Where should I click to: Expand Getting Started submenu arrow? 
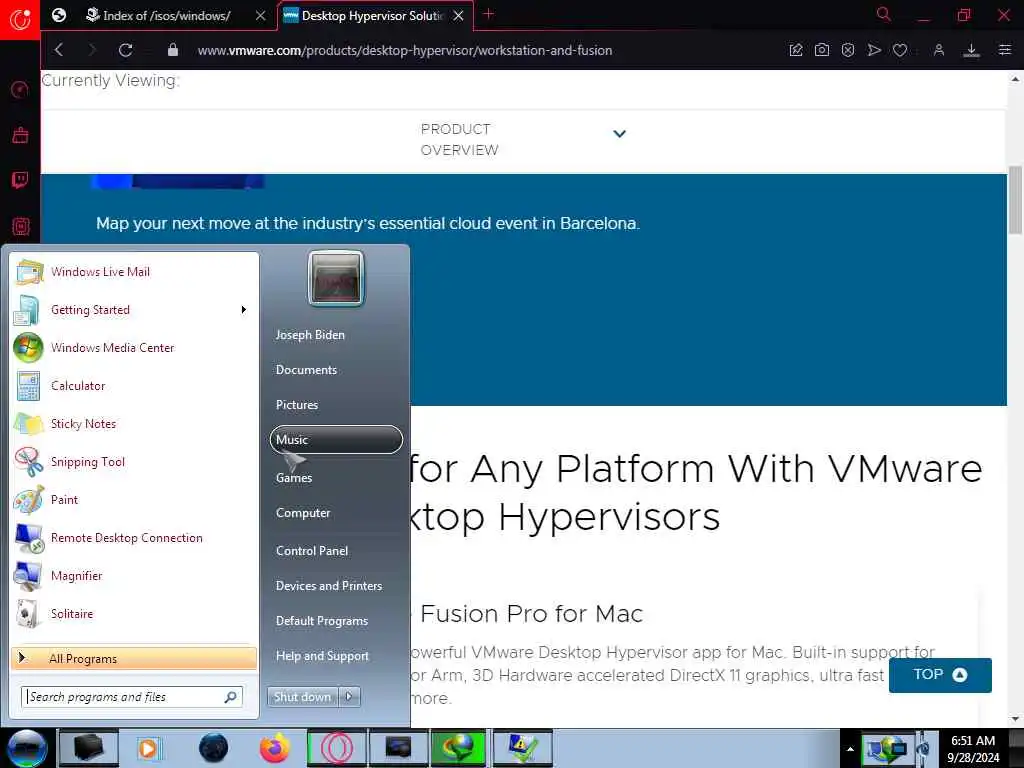(x=244, y=310)
